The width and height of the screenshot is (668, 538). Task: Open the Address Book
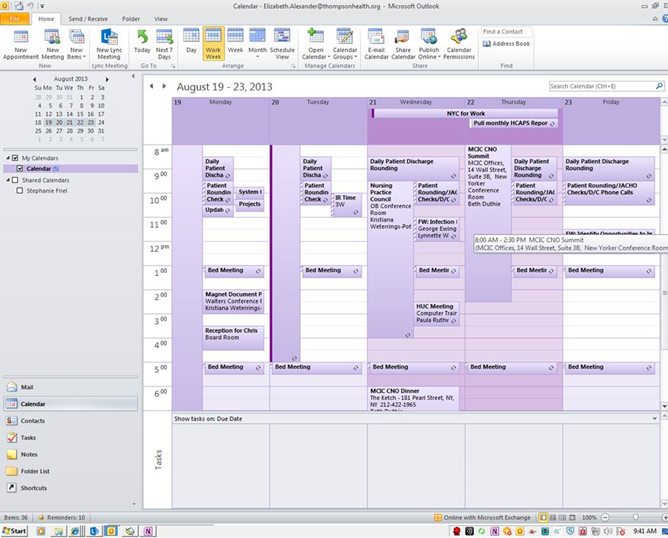506,43
